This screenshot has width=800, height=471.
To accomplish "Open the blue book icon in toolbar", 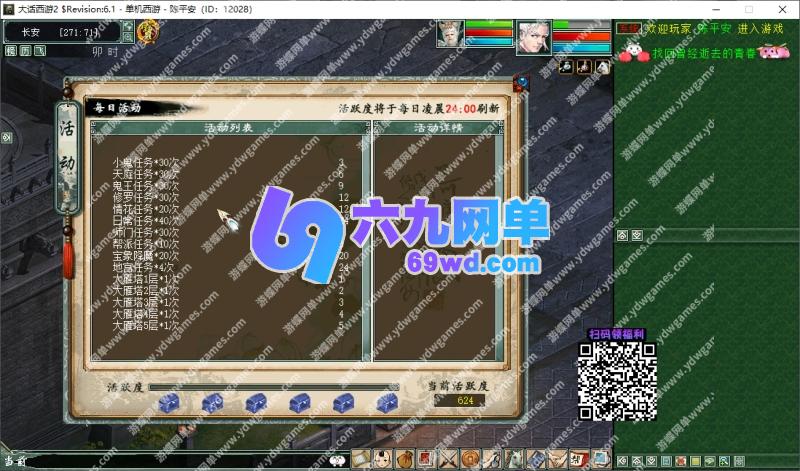I will coord(536,460).
